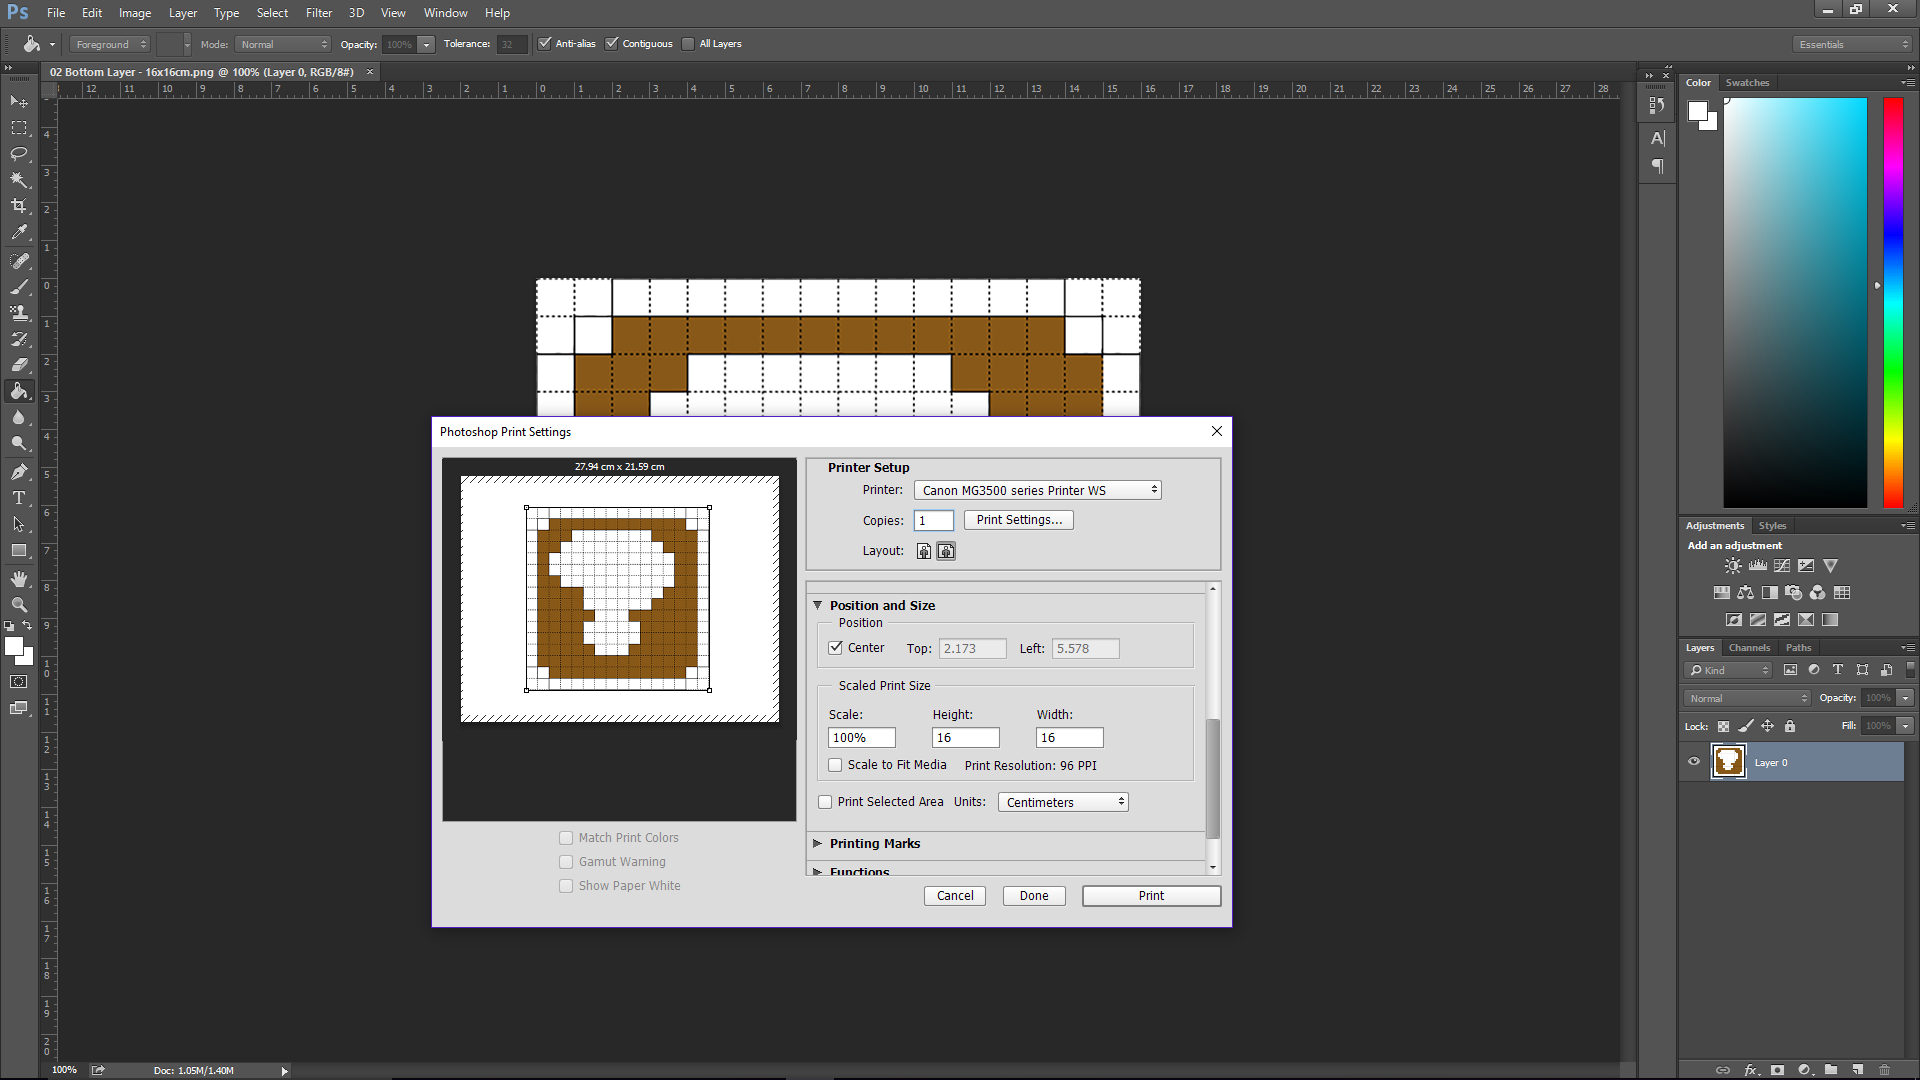1920x1080 pixels.
Task: Switch to the Channels tab
Action: click(x=1749, y=647)
